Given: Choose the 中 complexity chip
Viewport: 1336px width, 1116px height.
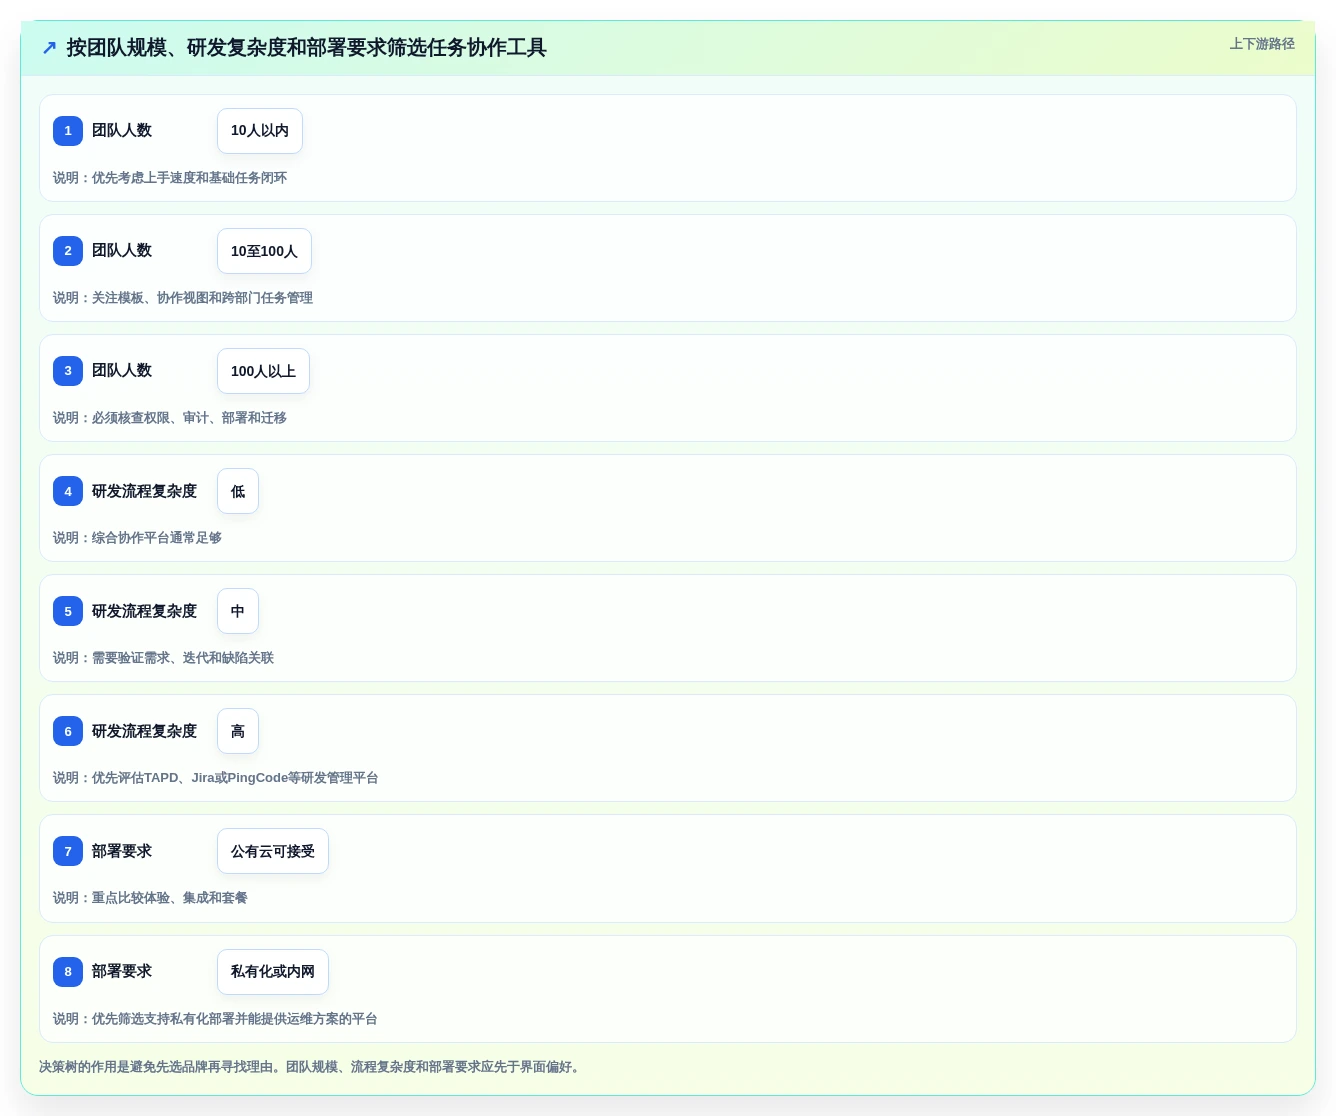Looking at the screenshot, I should click(x=238, y=611).
